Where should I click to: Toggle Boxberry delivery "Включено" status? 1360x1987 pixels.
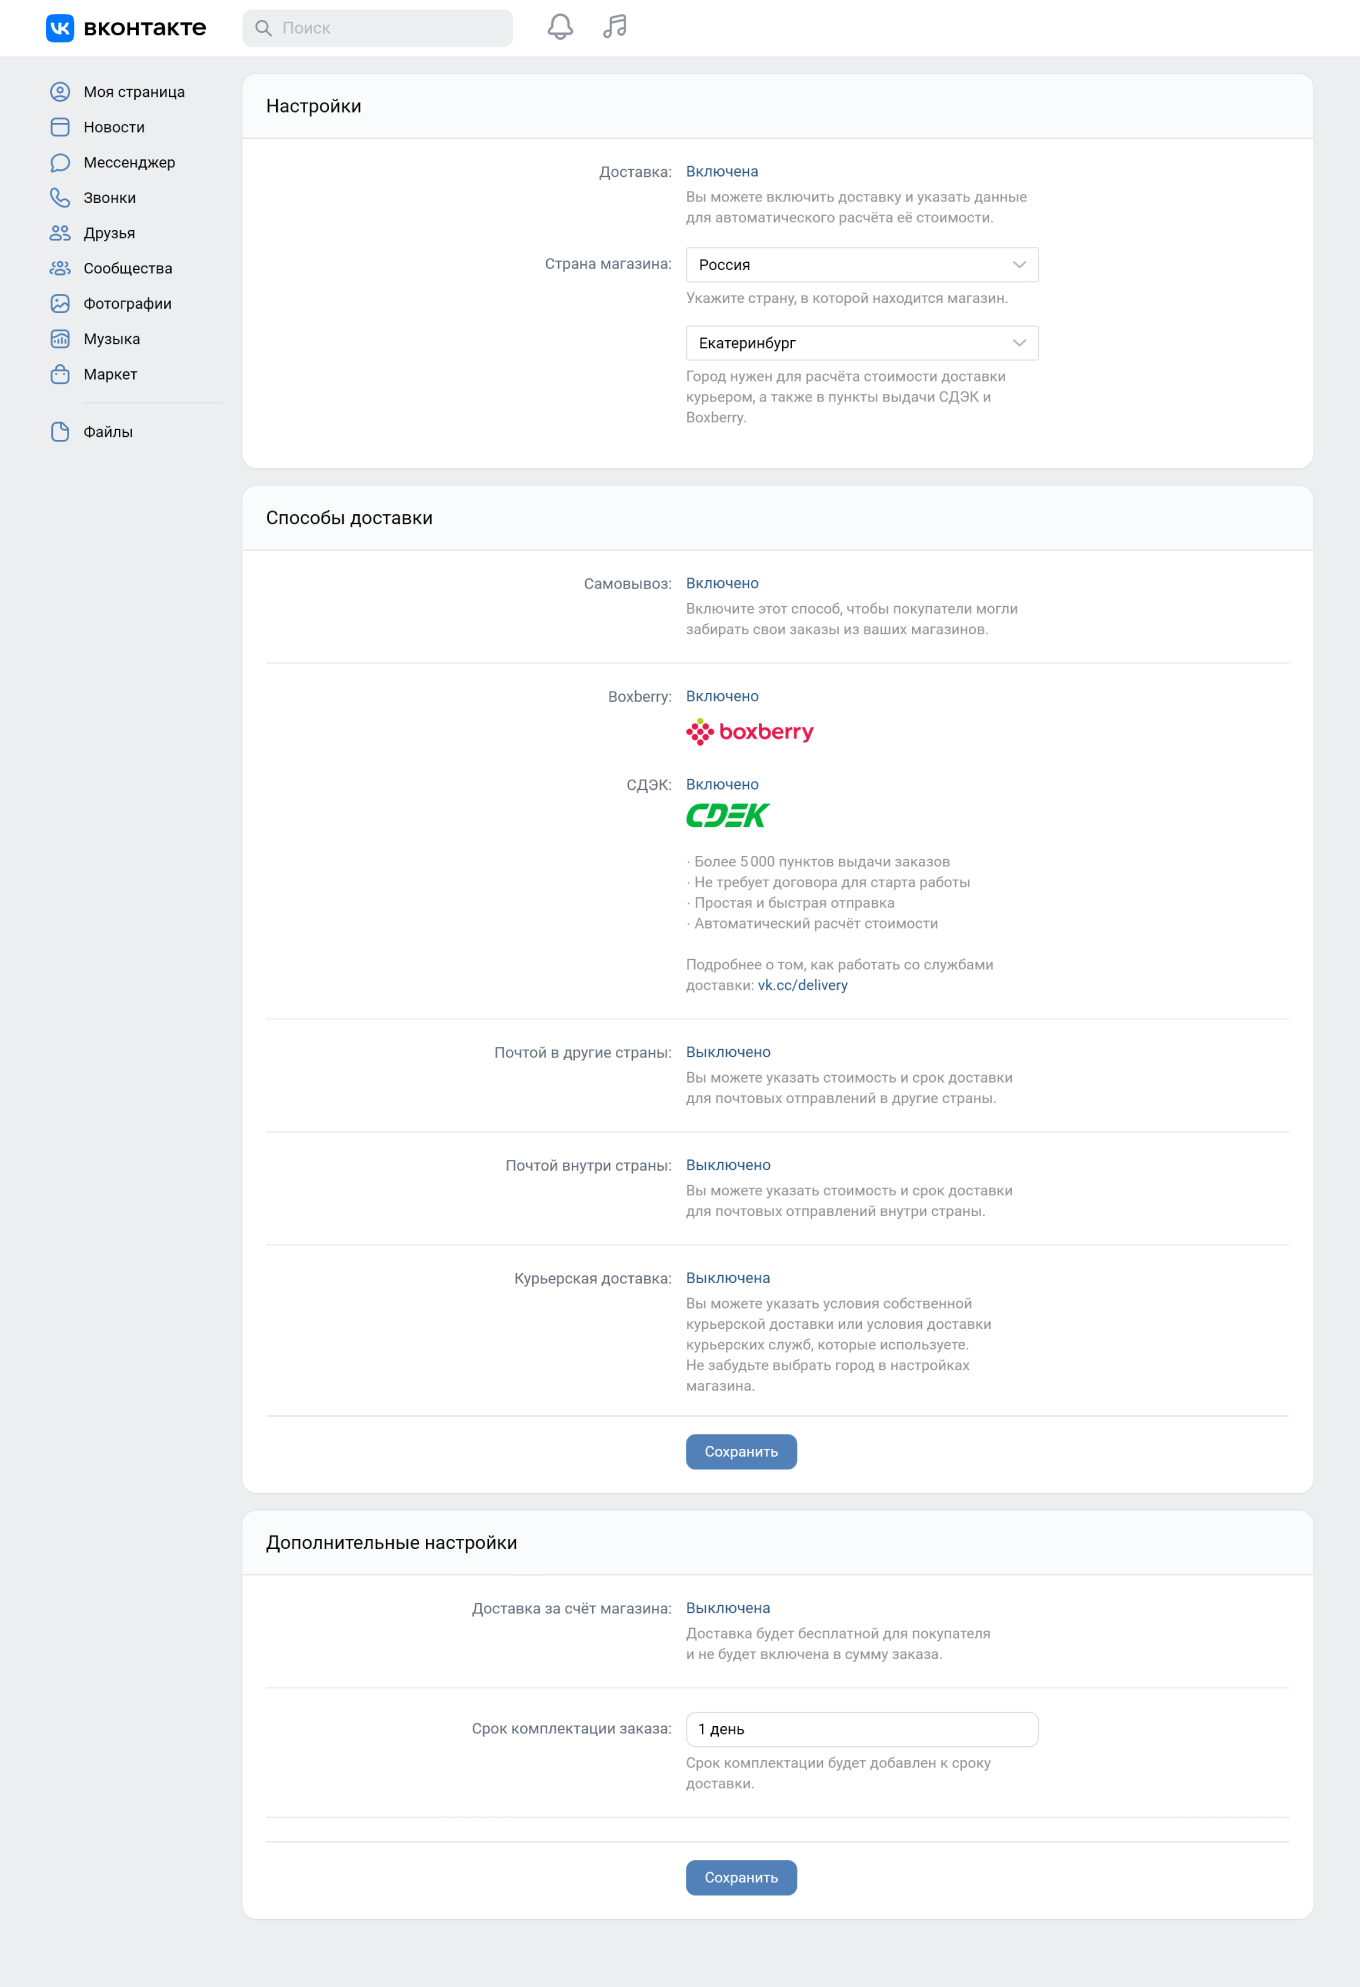point(722,696)
